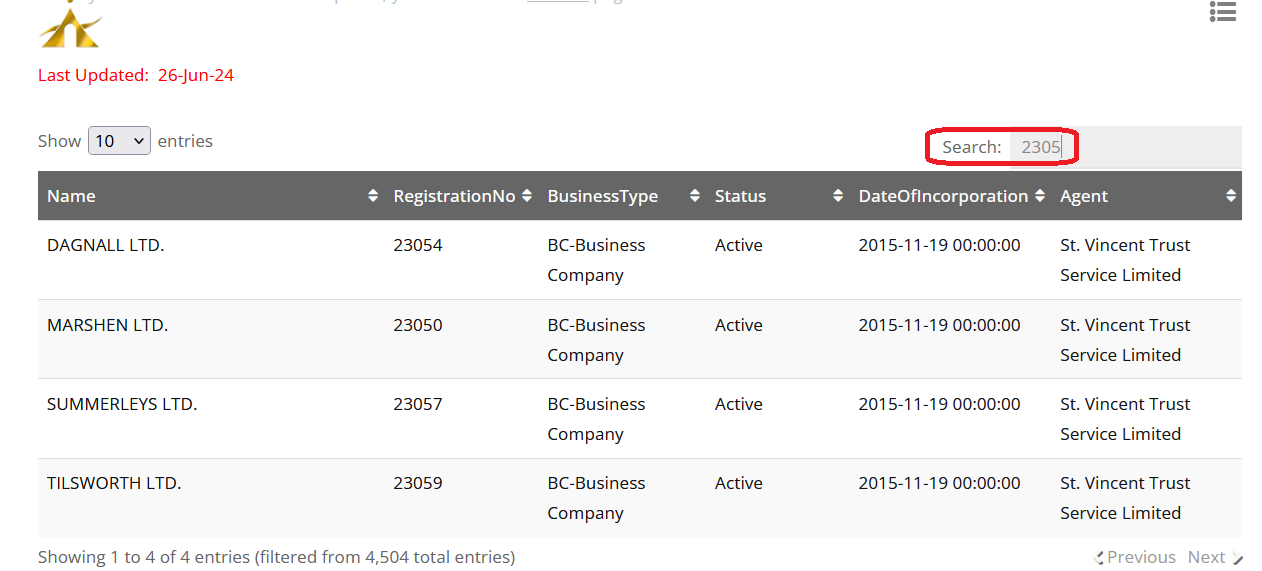Image resolution: width=1262 pixels, height=571 pixels.
Task: Open the list menu icon at top right
Action: tap(1222, 11)
